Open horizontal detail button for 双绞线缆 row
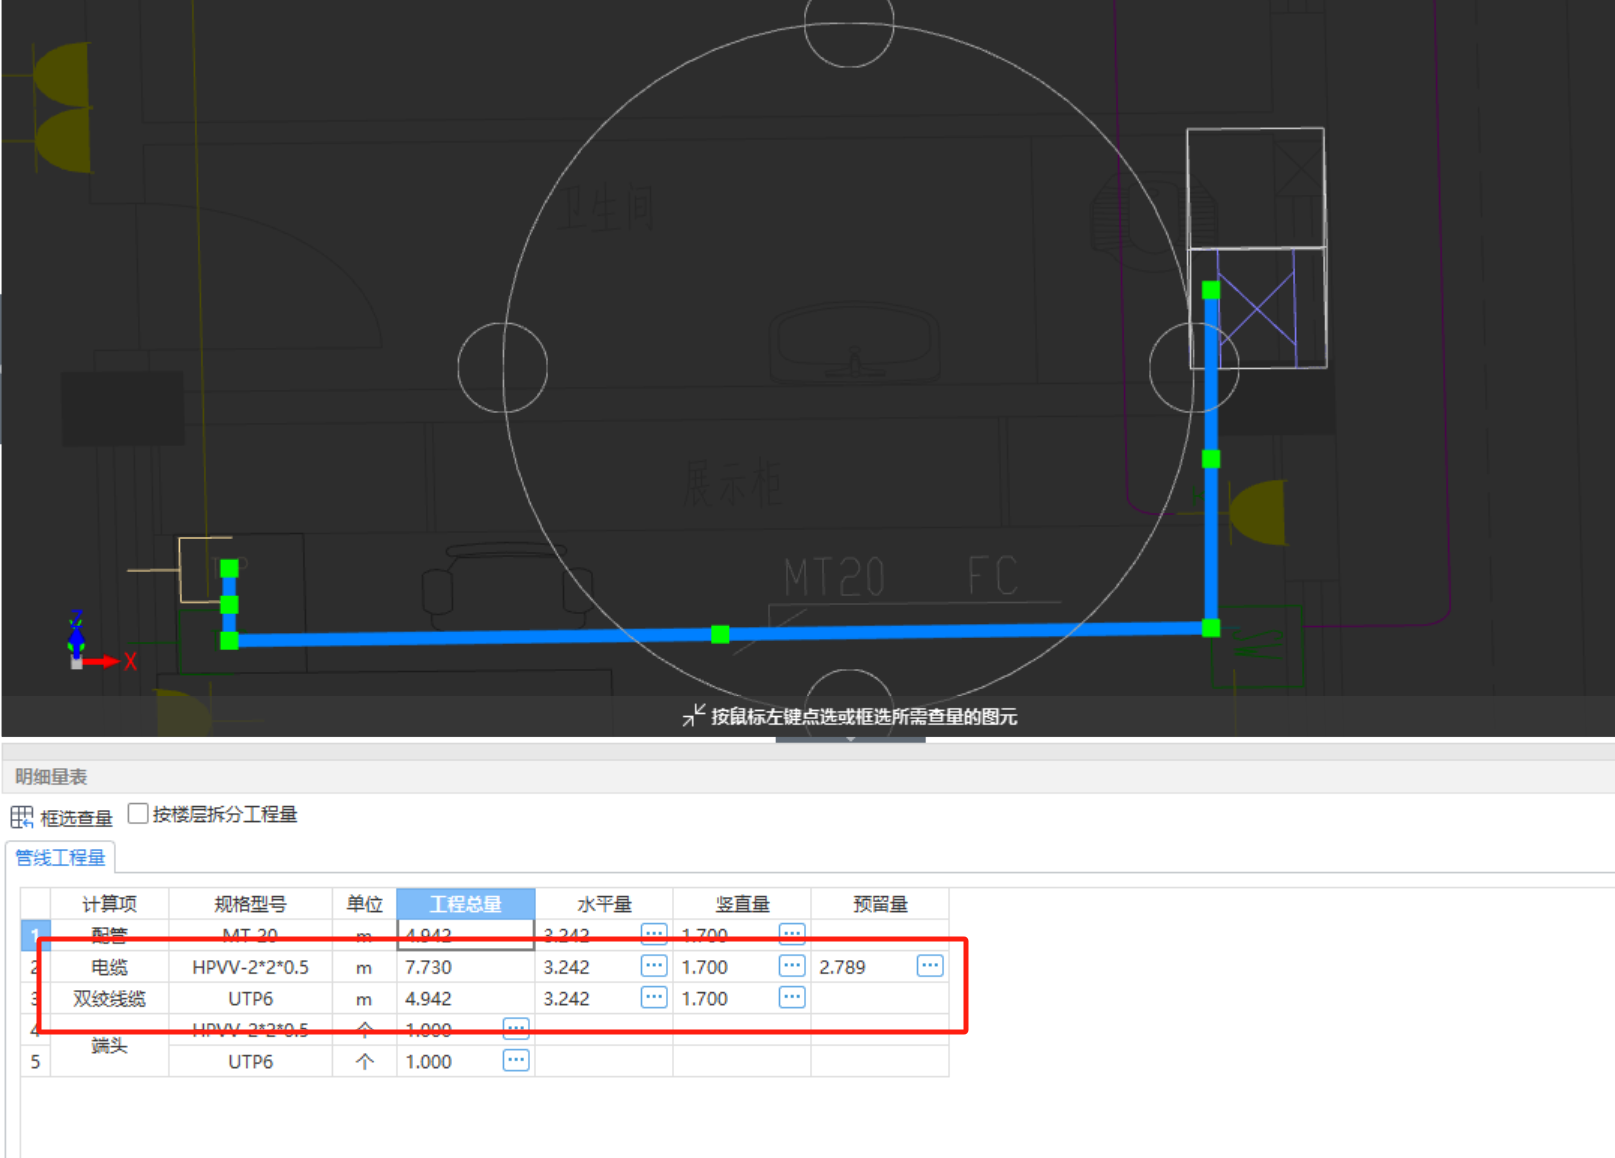1615x1158 pixels. pos(654,998)
